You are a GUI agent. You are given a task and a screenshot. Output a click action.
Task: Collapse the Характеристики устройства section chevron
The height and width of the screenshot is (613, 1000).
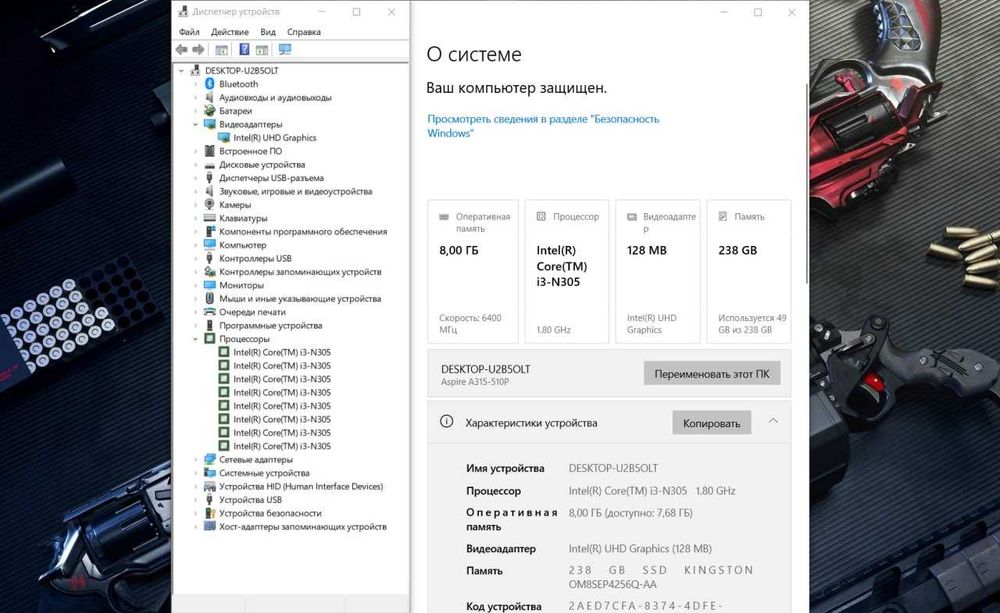(773, 421)
